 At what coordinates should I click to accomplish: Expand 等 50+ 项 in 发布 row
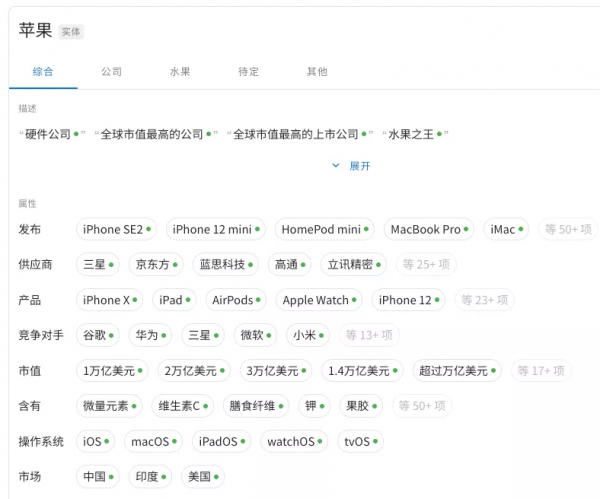[x=568, y=229]
